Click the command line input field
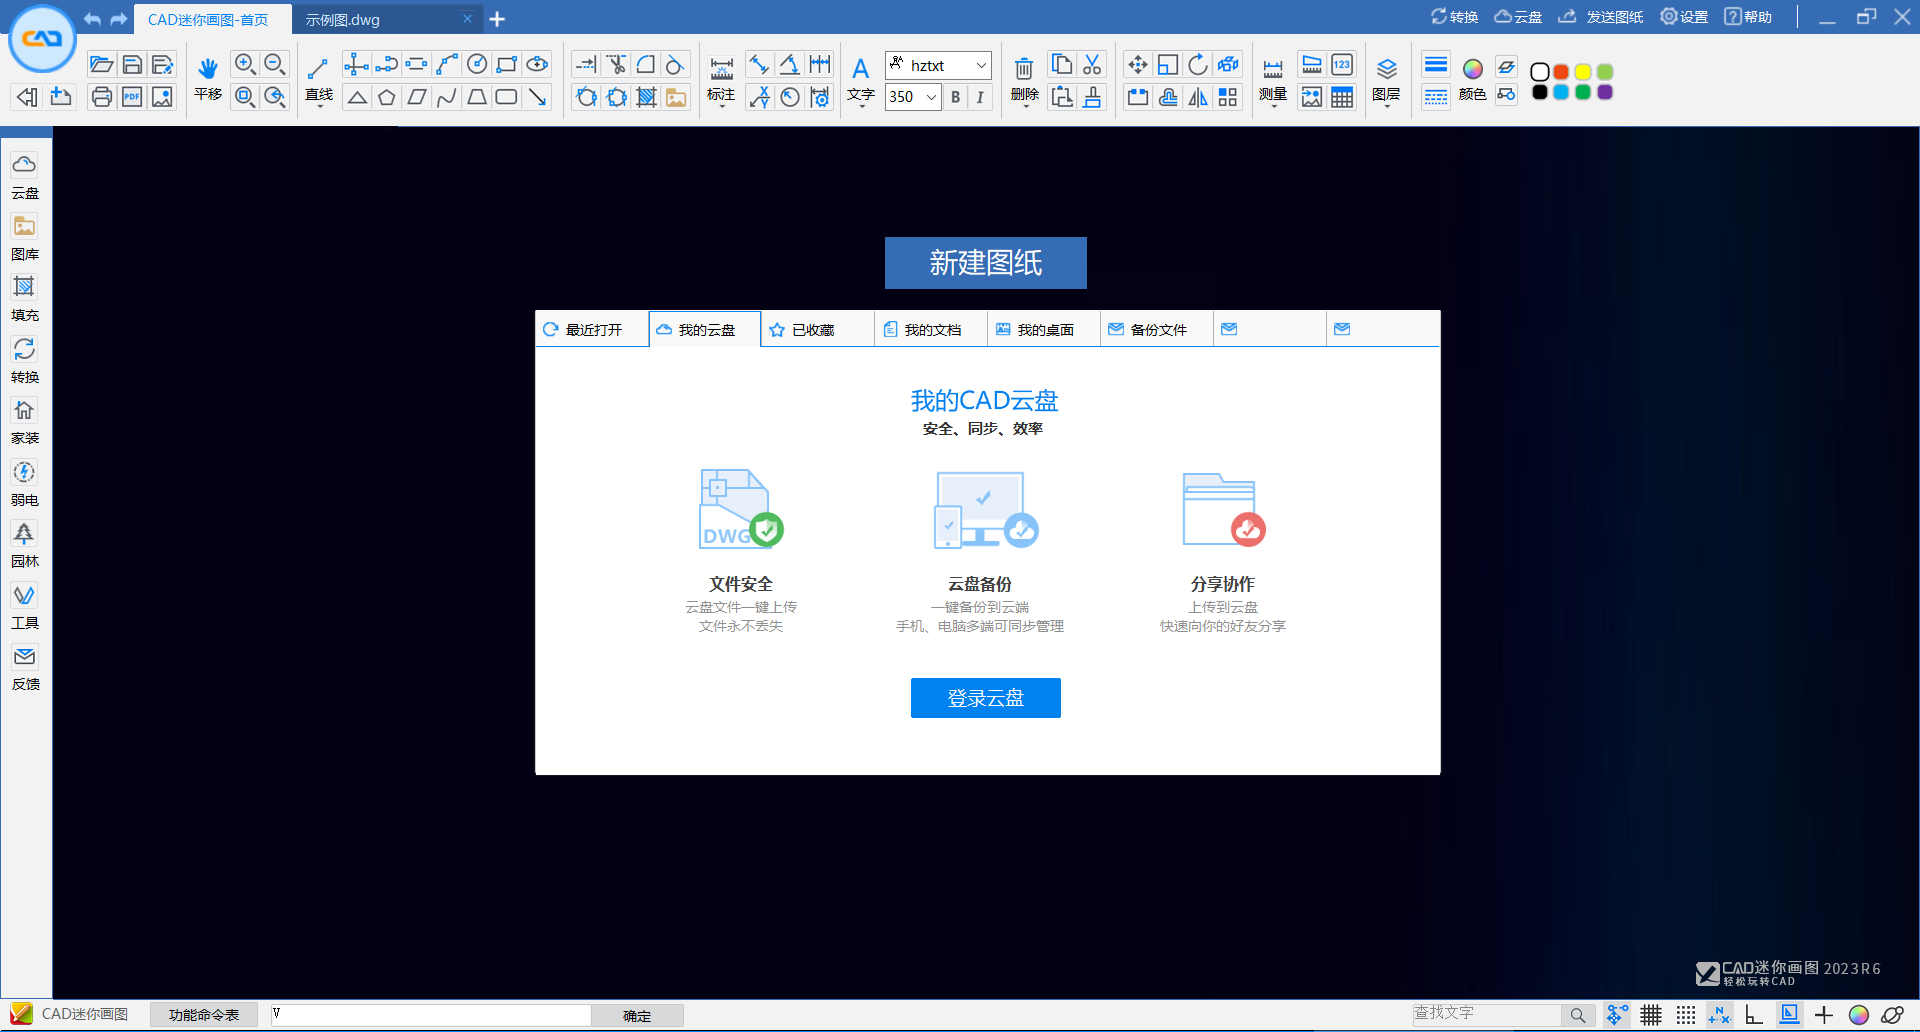This screenshot has width=1920, height=1032. [x=430, y=1014]
